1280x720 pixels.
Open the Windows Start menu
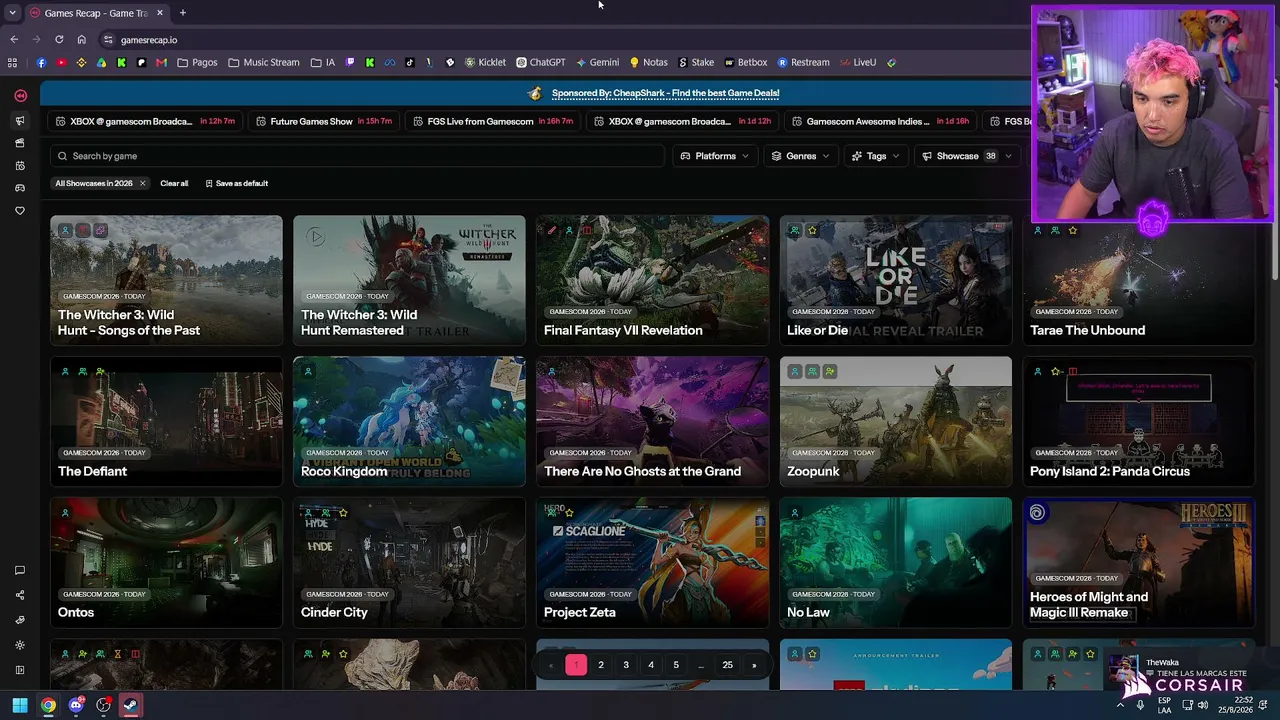coord(20,705)
